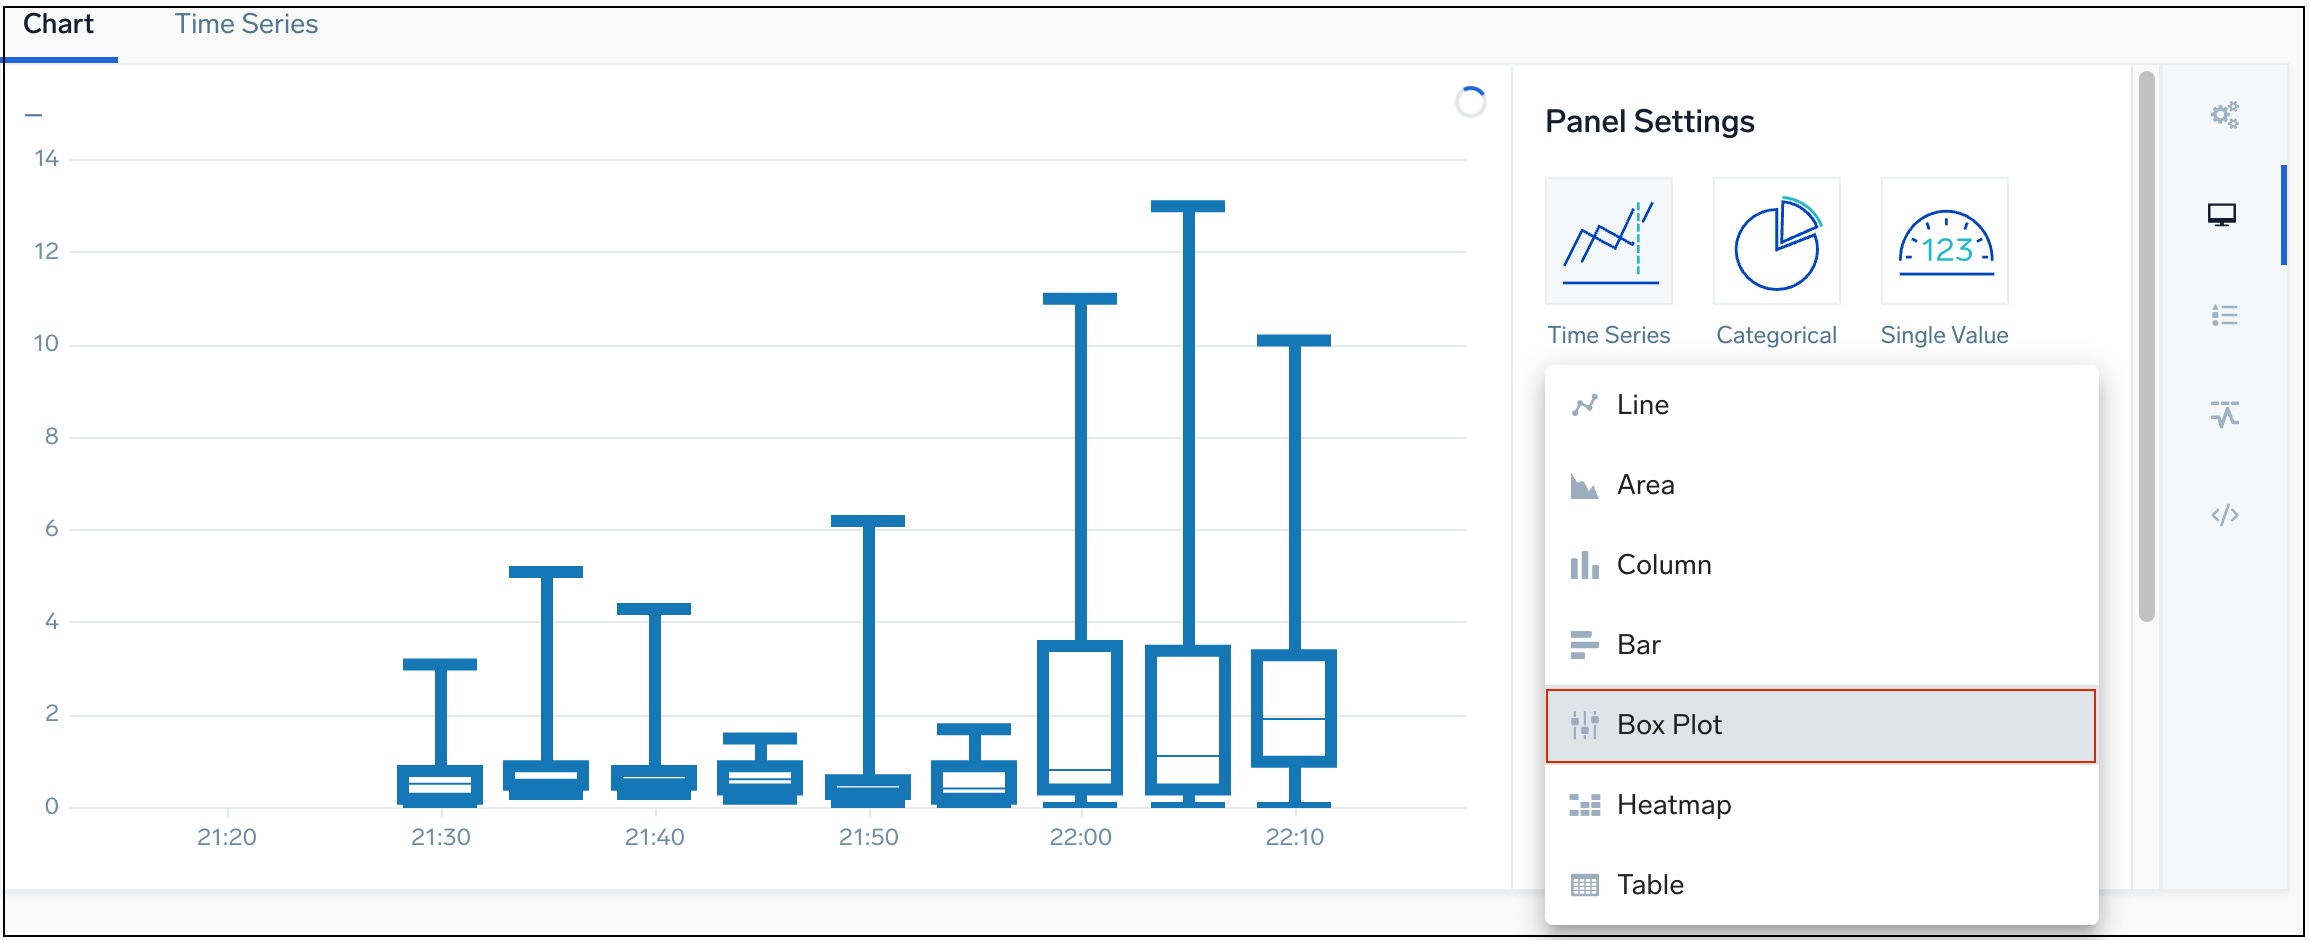The height and width of the screenshot is (940, 2309).
Task: Click the collapse minus above the chart
Action: [34, 114]
